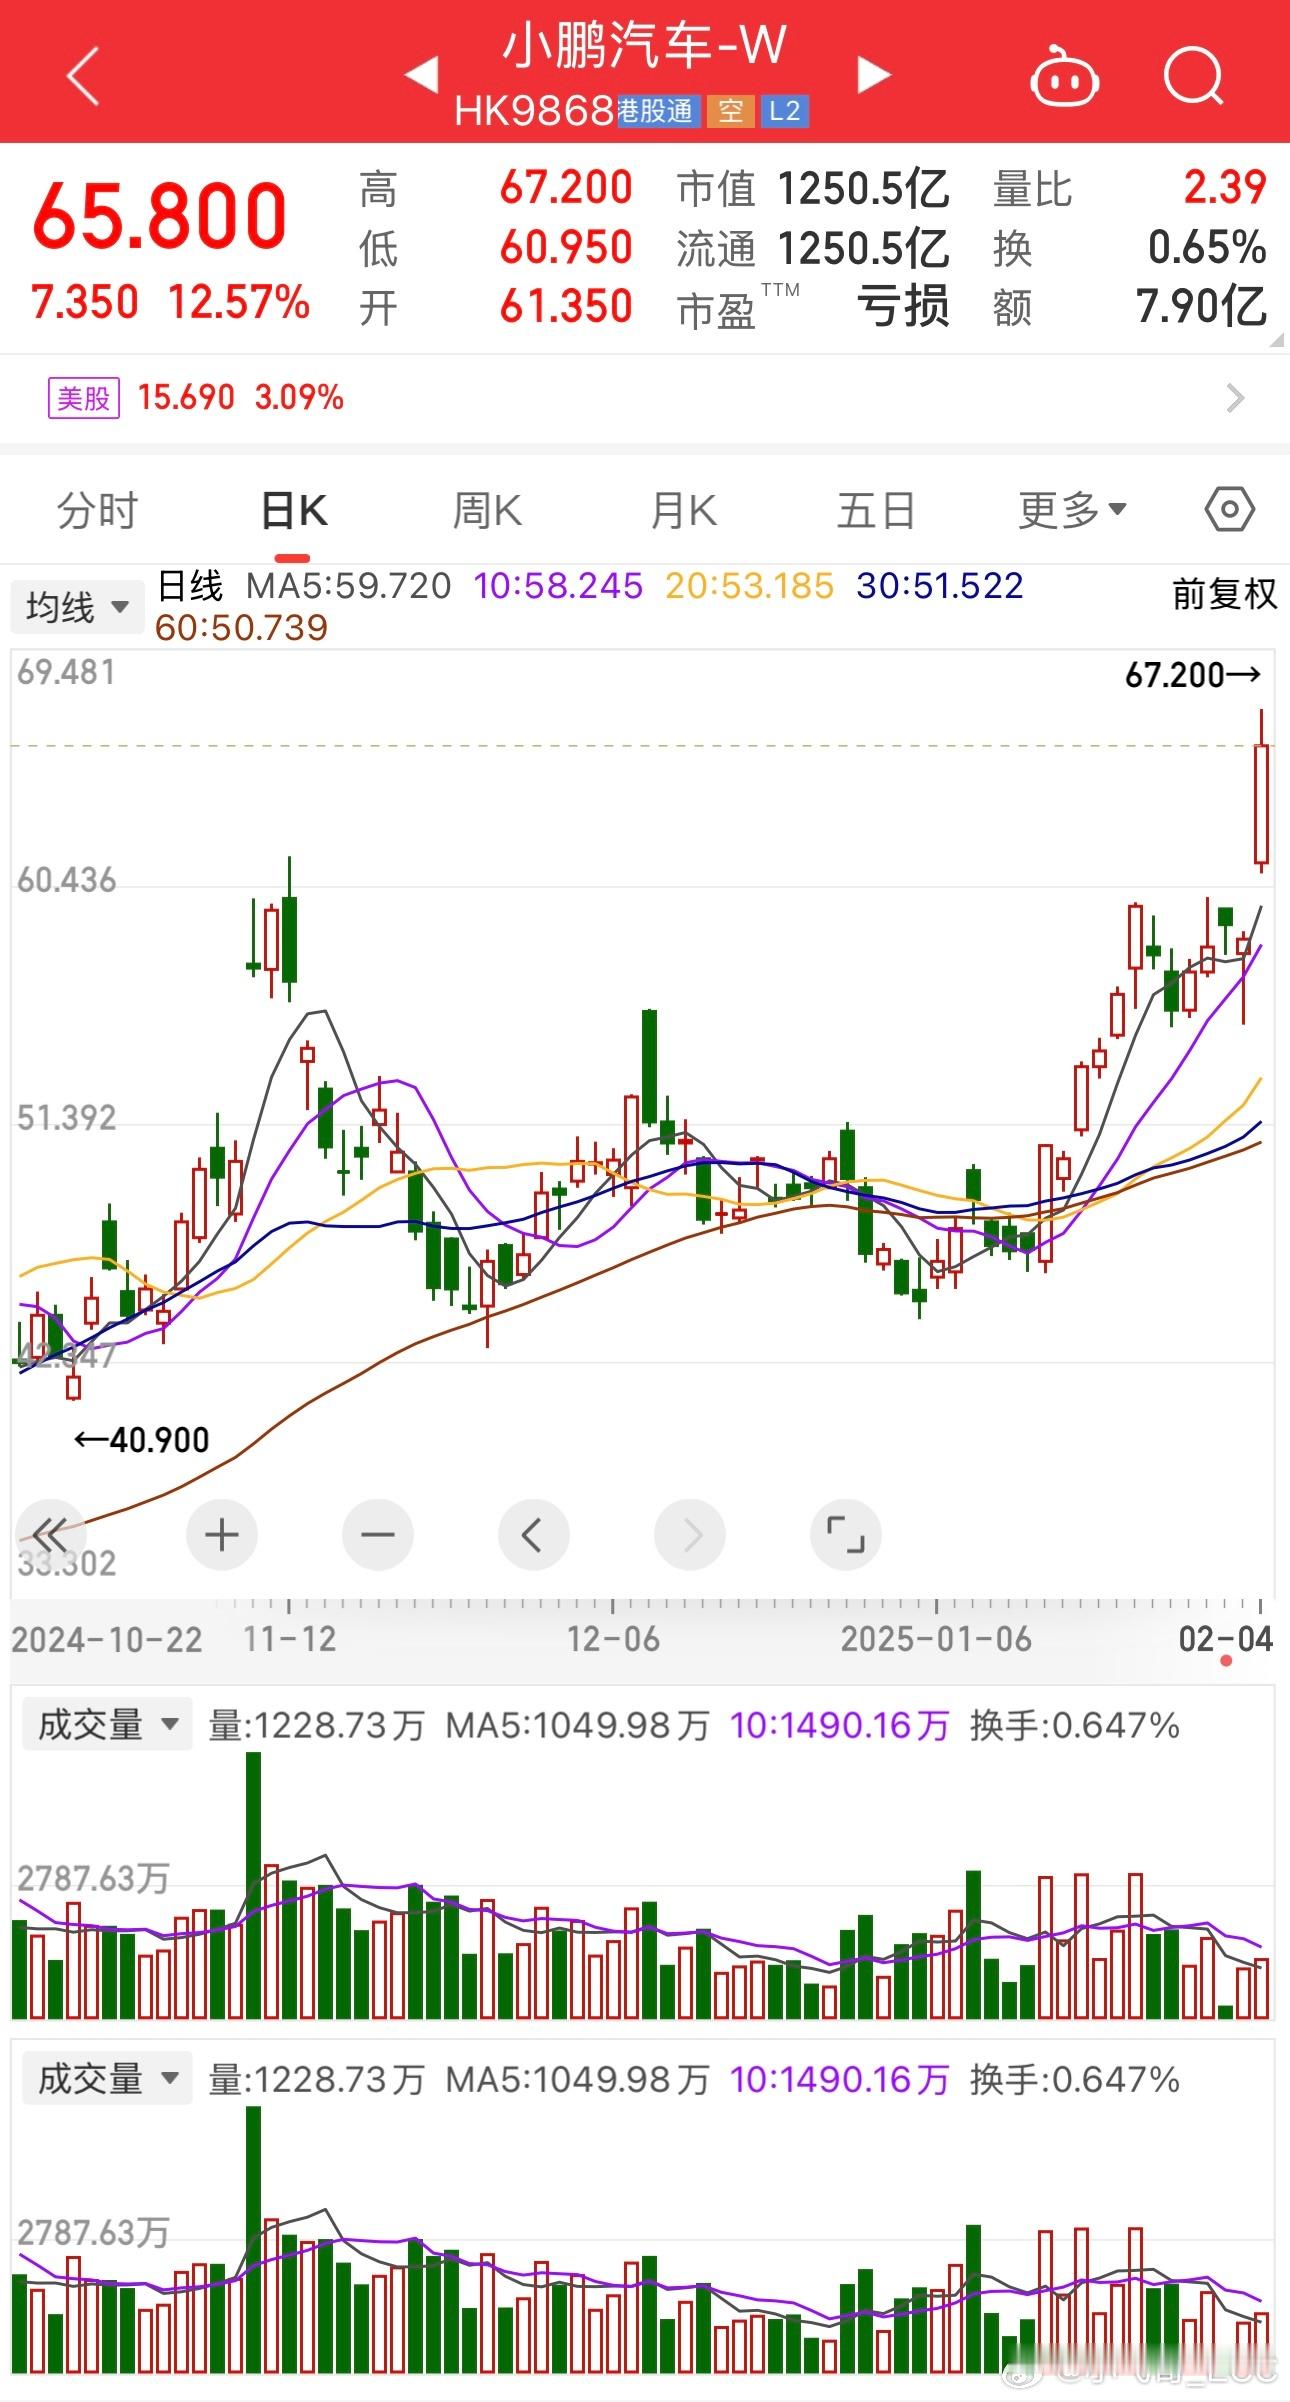Move chart left with arrow button
The width and height of the screenshot is (1290, 2402).
533,1534
